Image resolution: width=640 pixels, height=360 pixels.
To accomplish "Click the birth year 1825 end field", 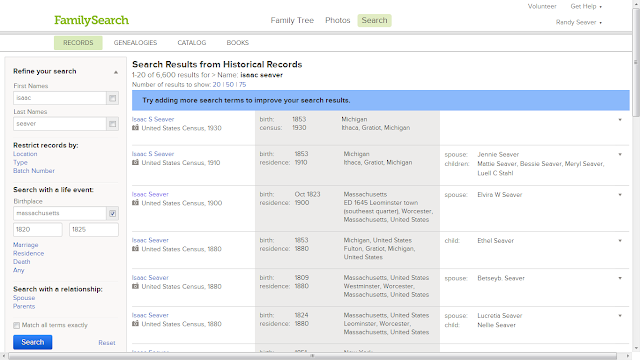I will 94,229.
